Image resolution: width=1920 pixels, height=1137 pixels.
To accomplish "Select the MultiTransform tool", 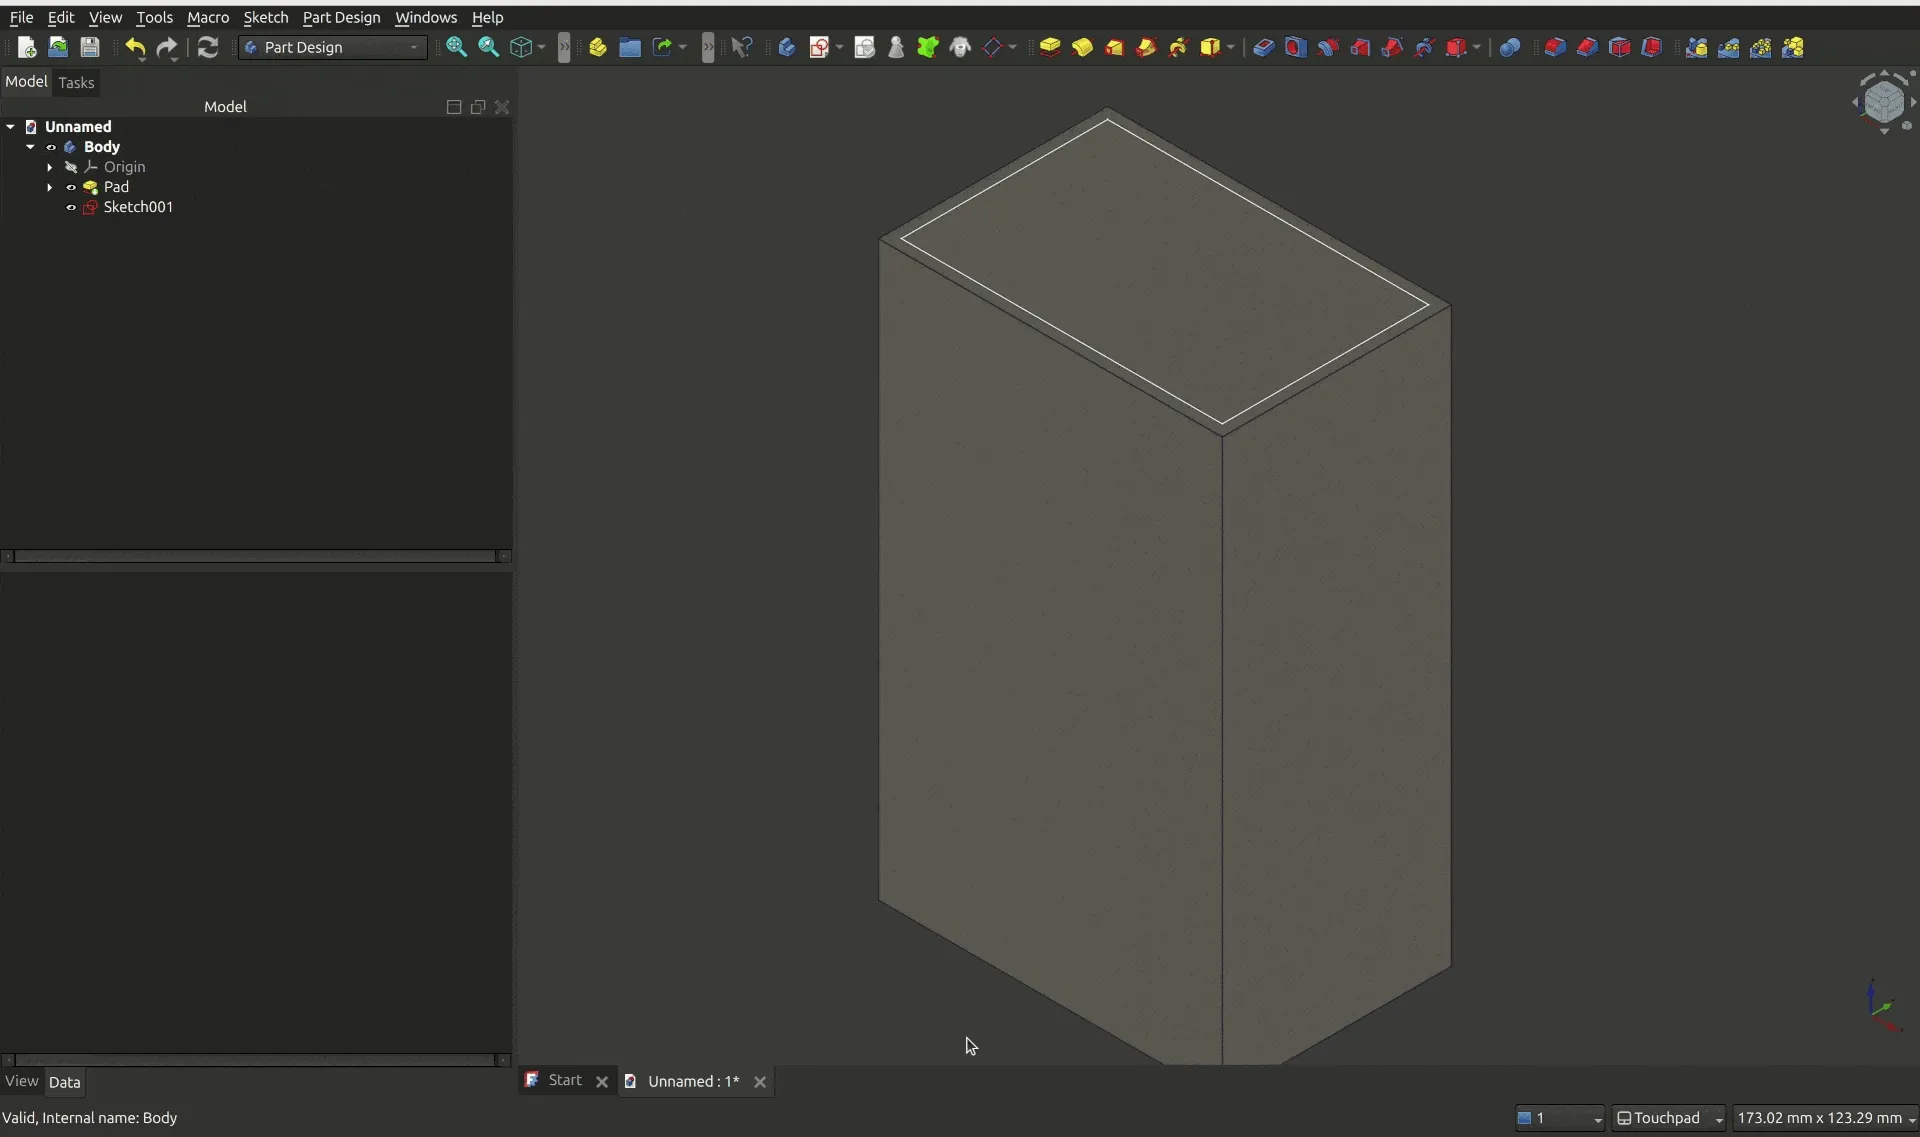I will click(1793, 47).
